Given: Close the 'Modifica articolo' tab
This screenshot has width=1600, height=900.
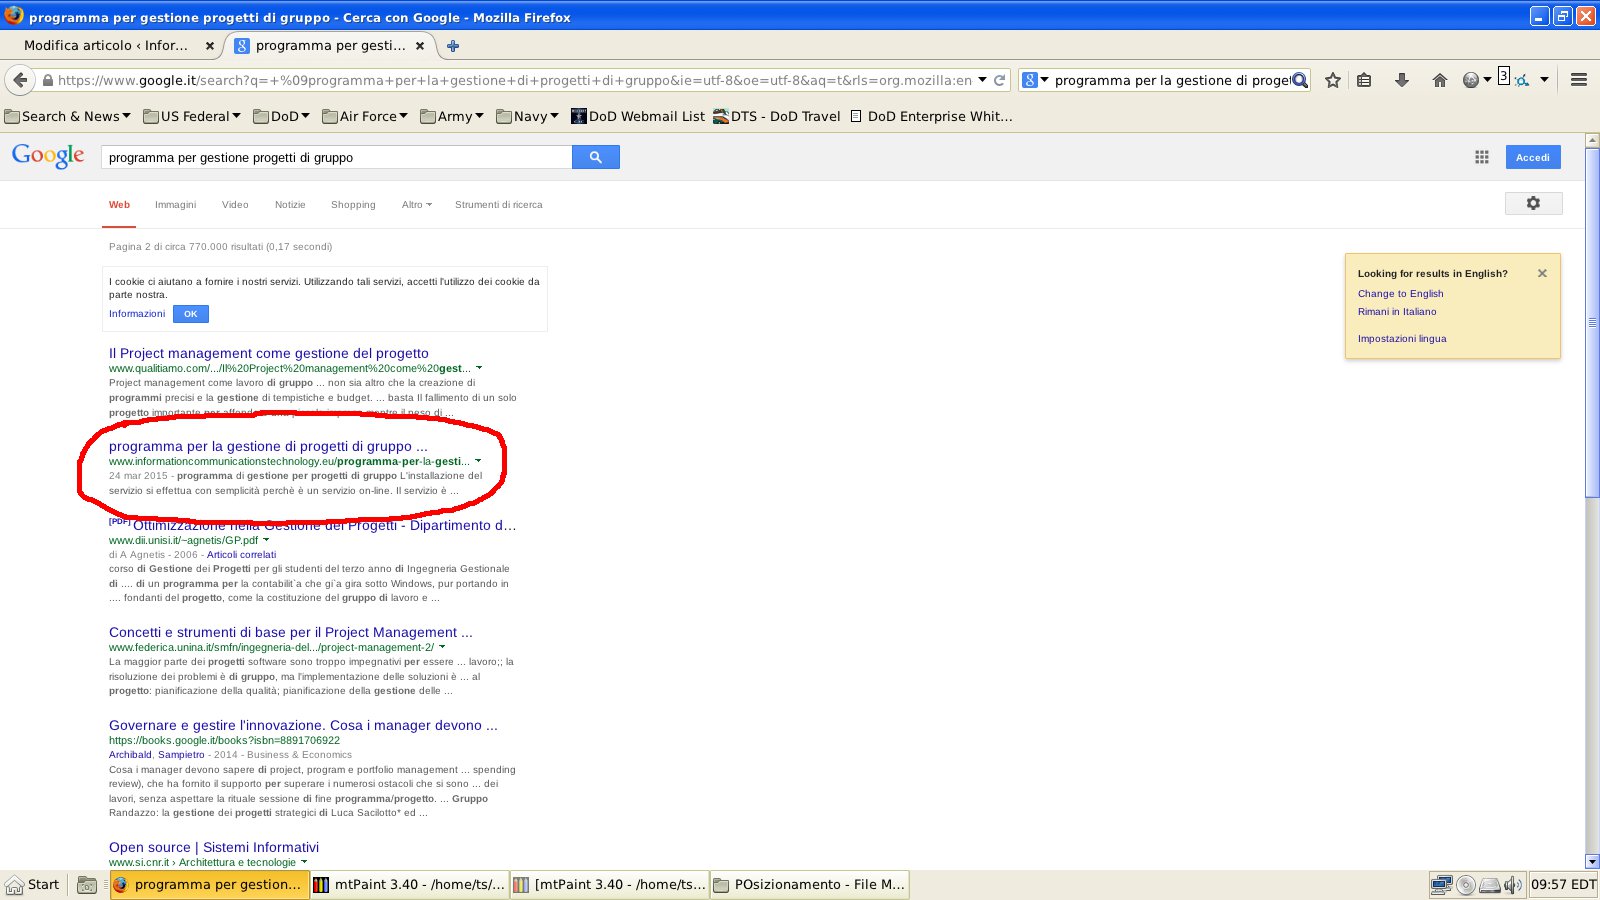Looking at the screenshot, I should click(x=209, y=46).
